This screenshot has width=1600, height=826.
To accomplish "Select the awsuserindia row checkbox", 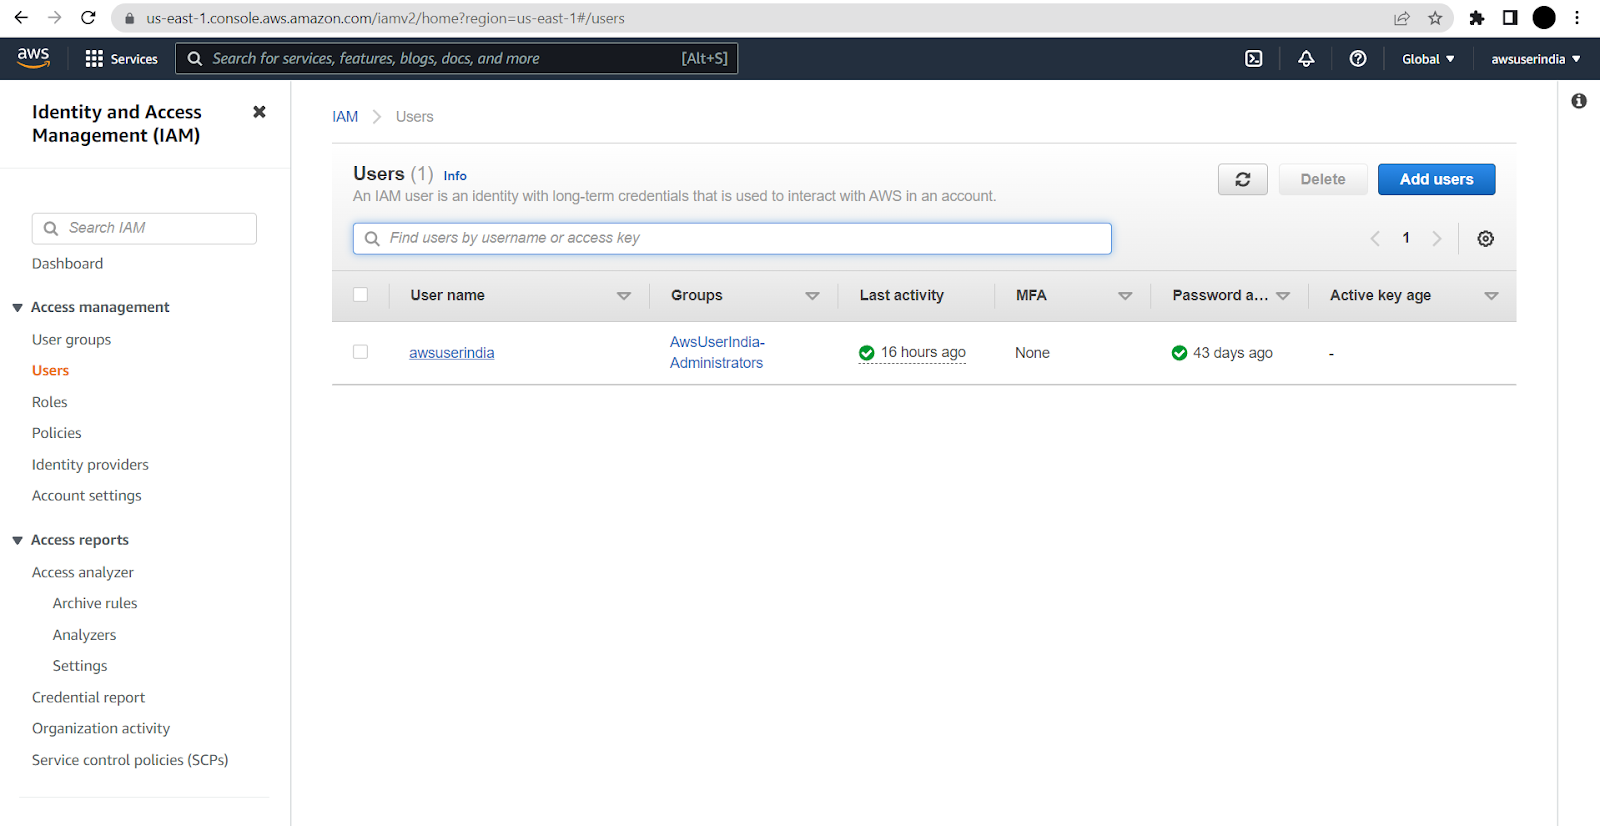I will [361, 352].
